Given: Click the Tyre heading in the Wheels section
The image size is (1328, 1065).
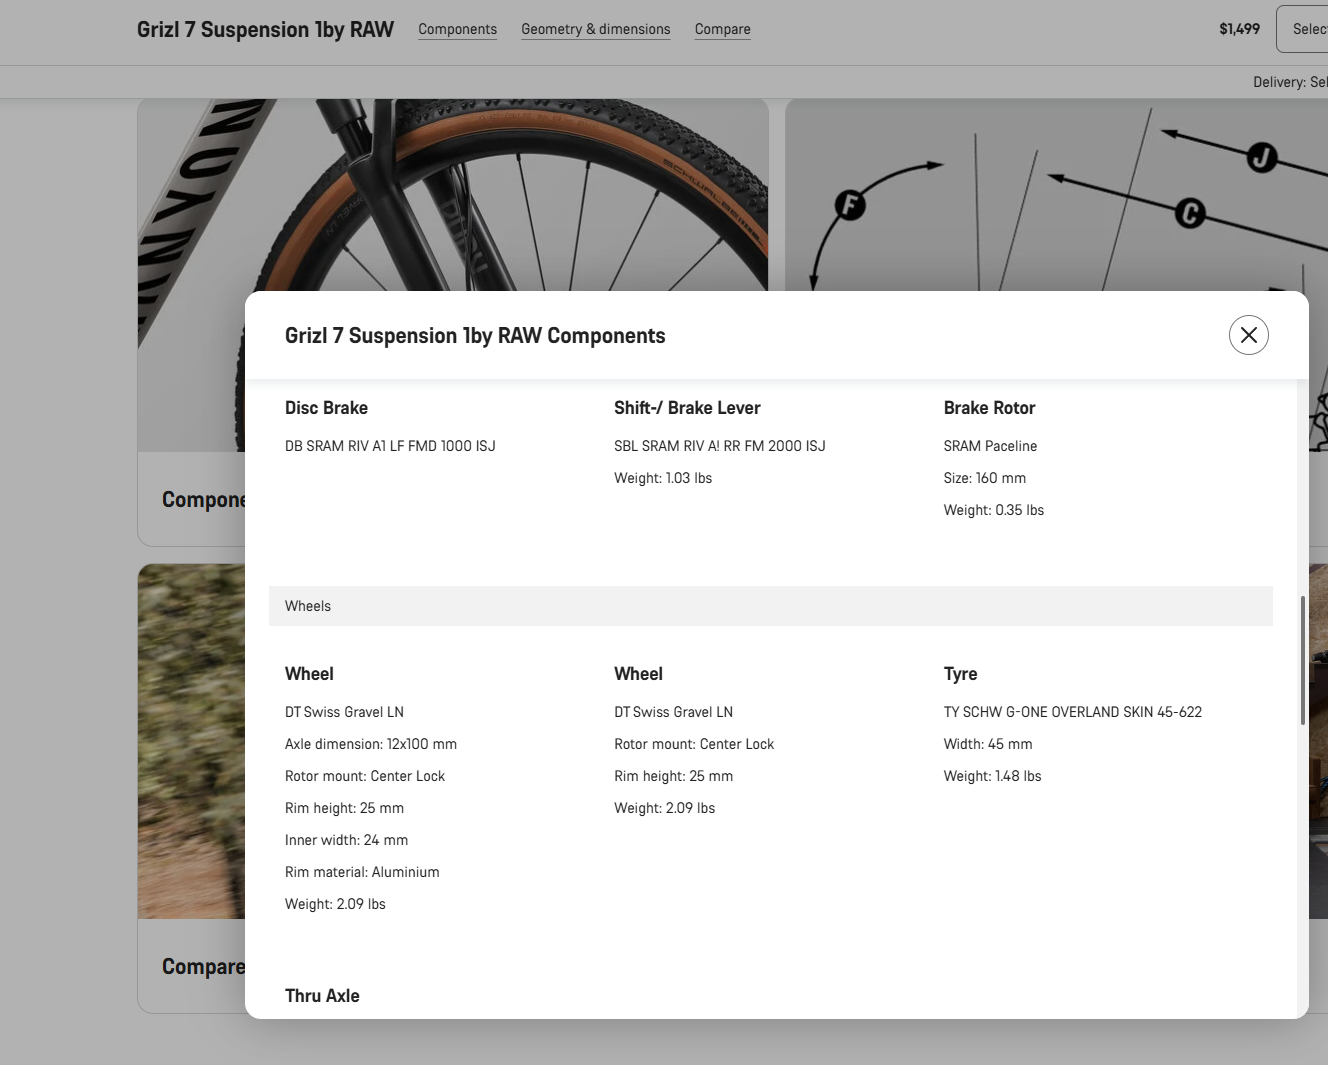Looking at the screenshot, I should pos(960,674).
